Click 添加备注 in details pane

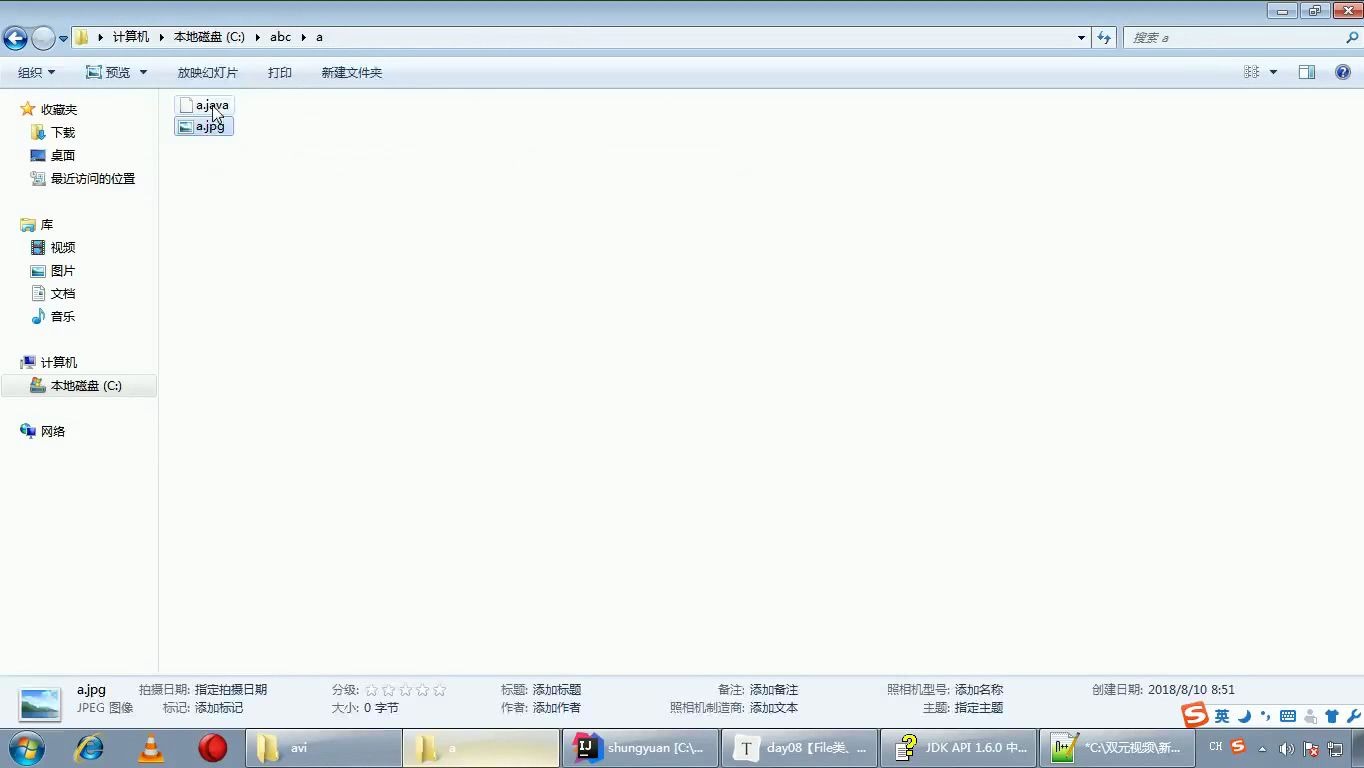[774, 689]
